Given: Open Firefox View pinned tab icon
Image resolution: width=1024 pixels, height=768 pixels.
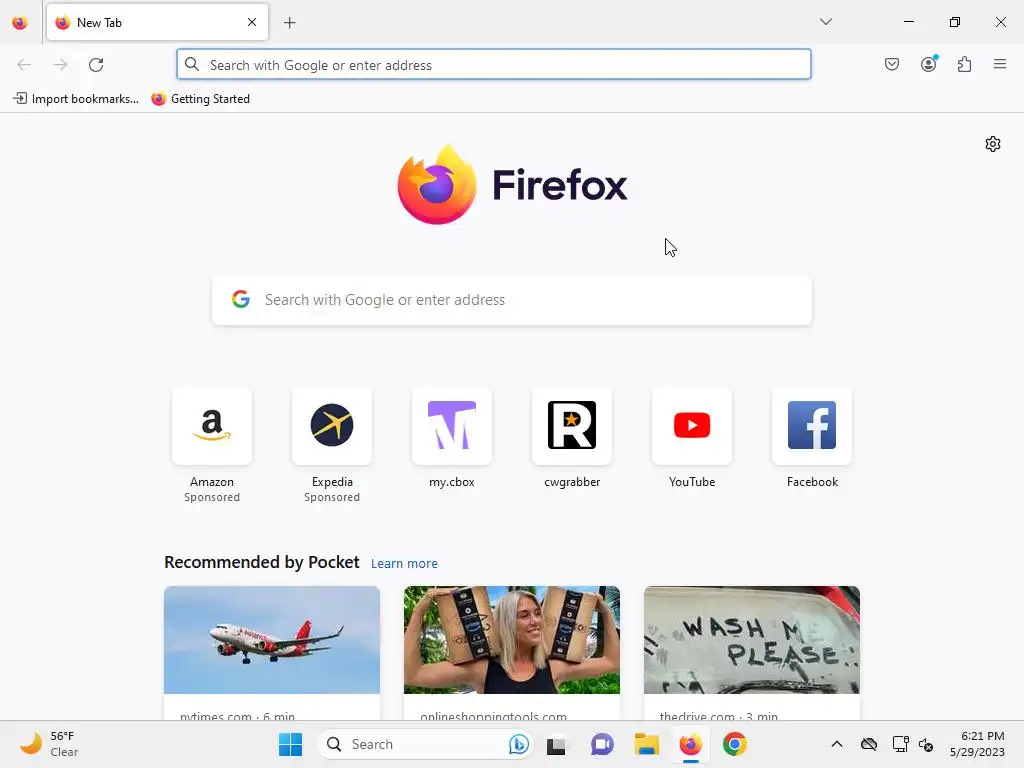Looking at the screenshot, I should (20, 23).
